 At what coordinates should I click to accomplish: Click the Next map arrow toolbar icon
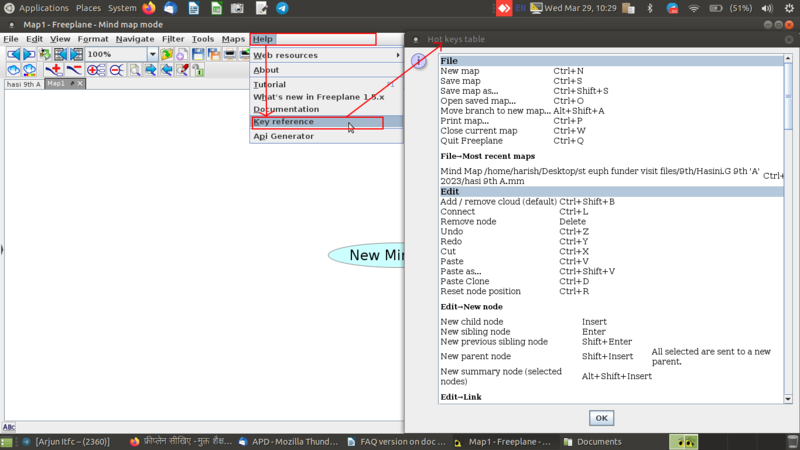tap(29, 54)
